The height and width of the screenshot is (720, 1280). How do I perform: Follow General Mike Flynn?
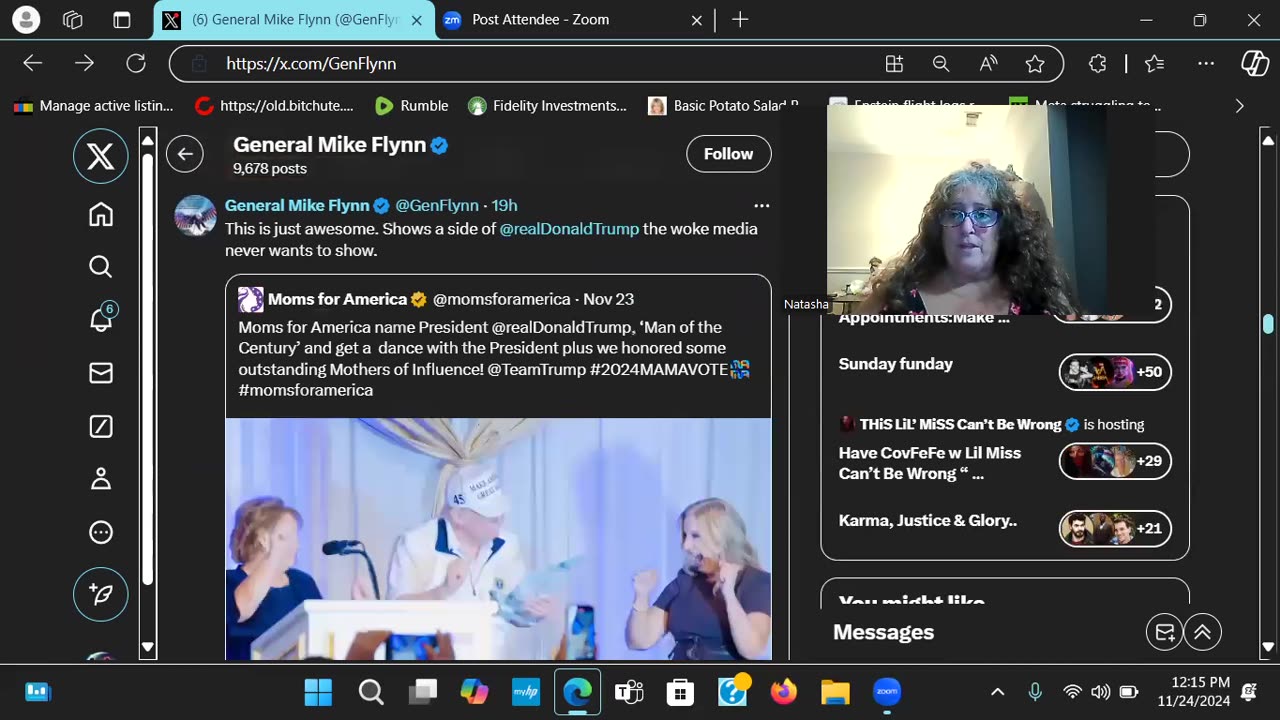pyautogui.click(x=728, y=154)
